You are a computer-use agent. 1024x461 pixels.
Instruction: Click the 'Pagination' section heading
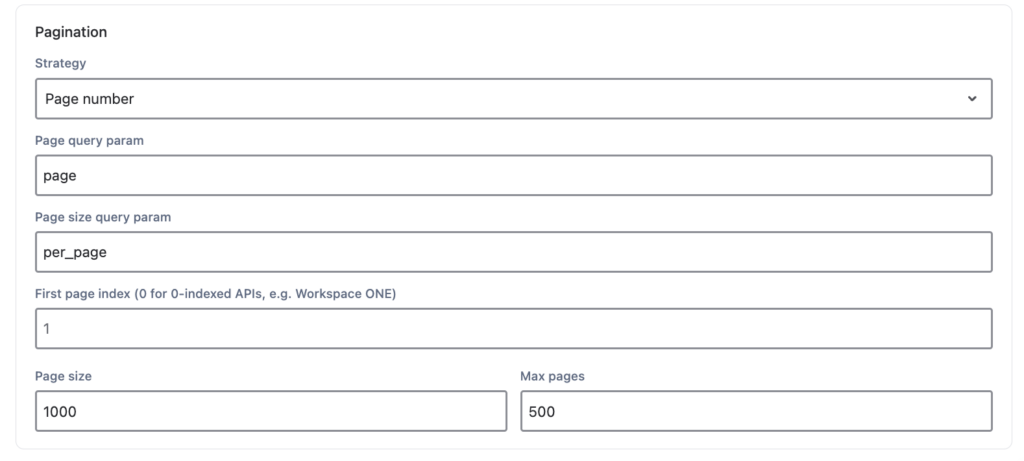(x=71, y=32)
